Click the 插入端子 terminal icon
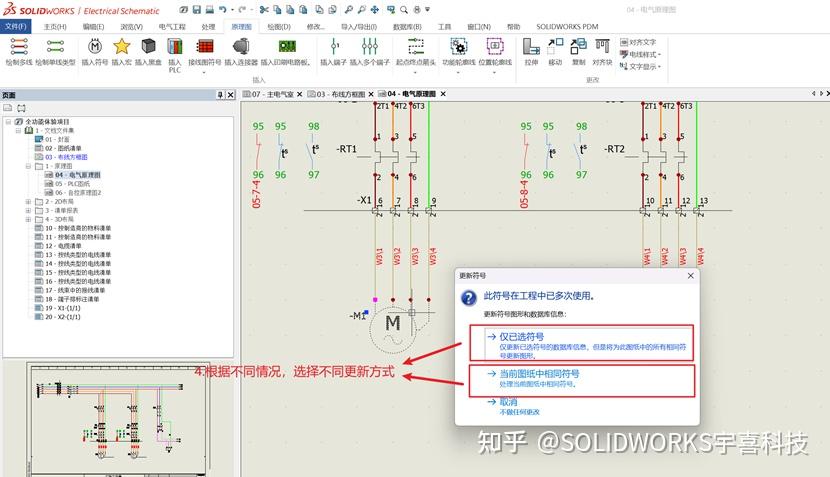The image size is (830, 477). 334,47
